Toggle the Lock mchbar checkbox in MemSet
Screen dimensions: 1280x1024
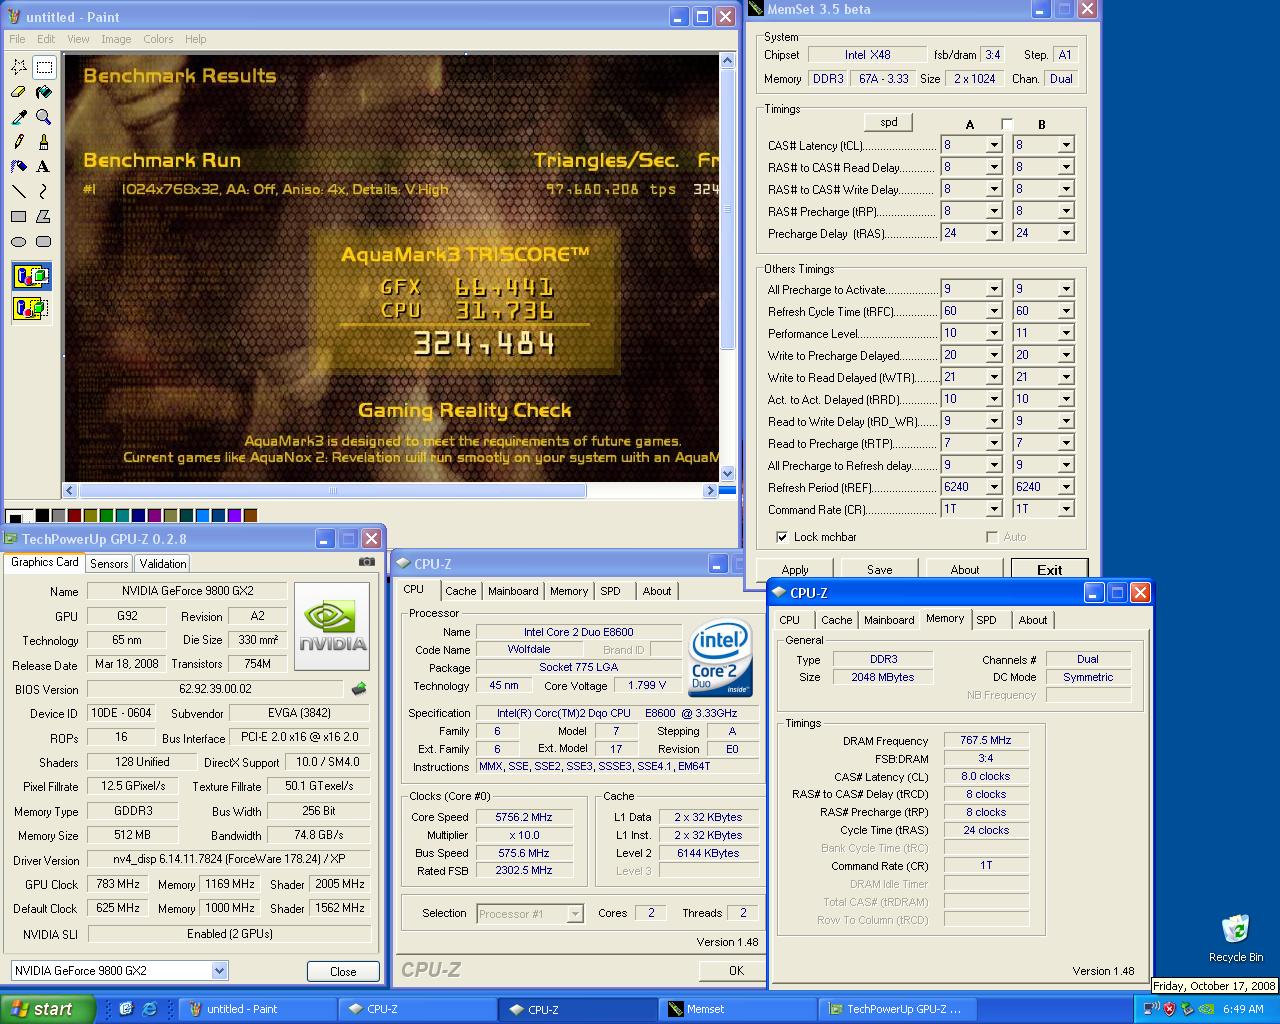(782, 537)
